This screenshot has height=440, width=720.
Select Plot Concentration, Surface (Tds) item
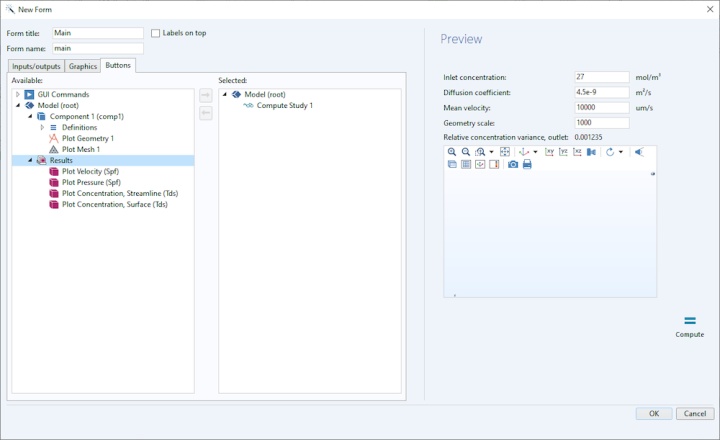115,205
